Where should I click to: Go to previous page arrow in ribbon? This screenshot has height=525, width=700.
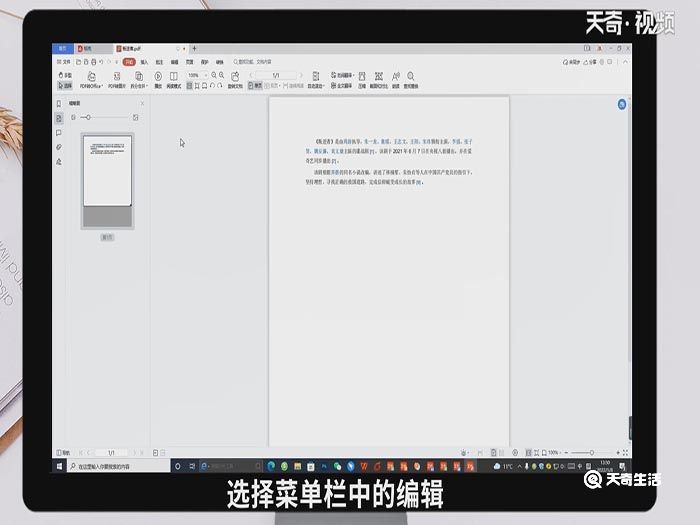point(252,75)
